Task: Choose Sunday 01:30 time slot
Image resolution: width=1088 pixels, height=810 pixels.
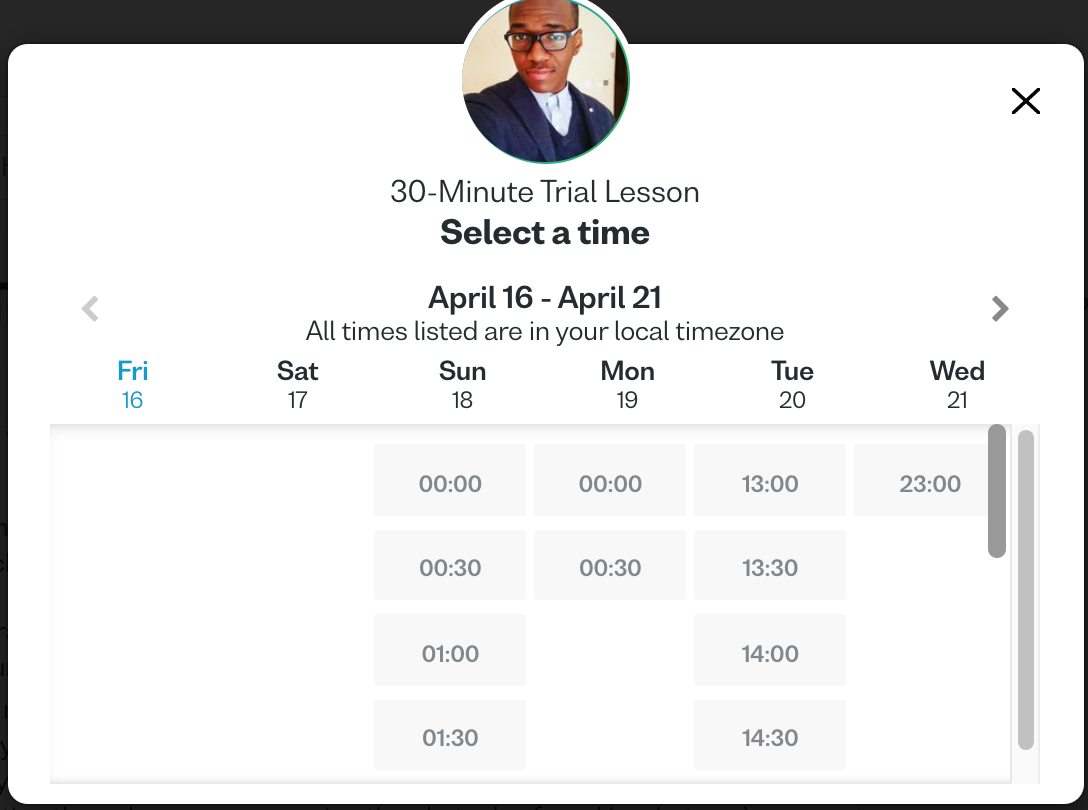Action: (450, 735)
